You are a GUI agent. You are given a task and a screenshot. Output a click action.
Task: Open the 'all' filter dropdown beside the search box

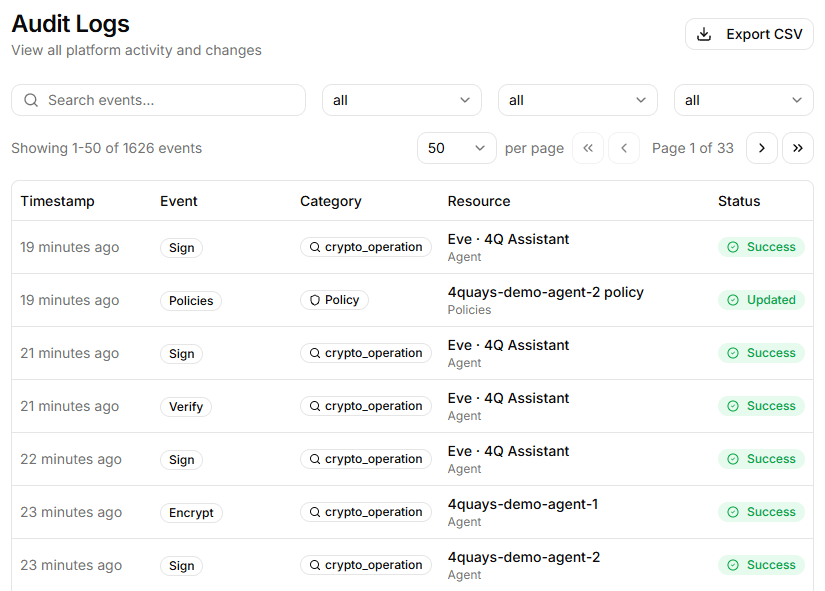point(401,100)
